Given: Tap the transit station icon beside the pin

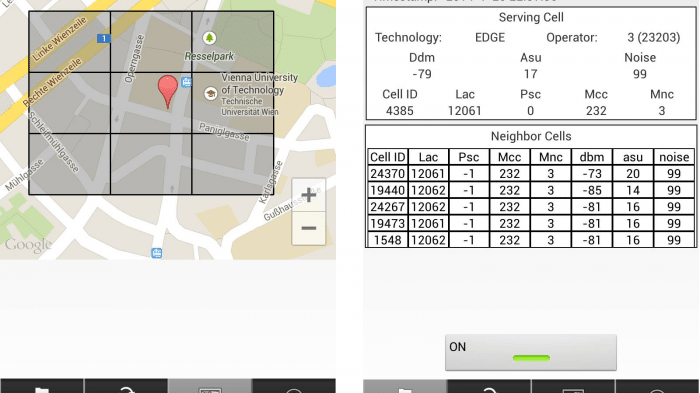Looking at the screenshot, I should click(x=187, y=82).
